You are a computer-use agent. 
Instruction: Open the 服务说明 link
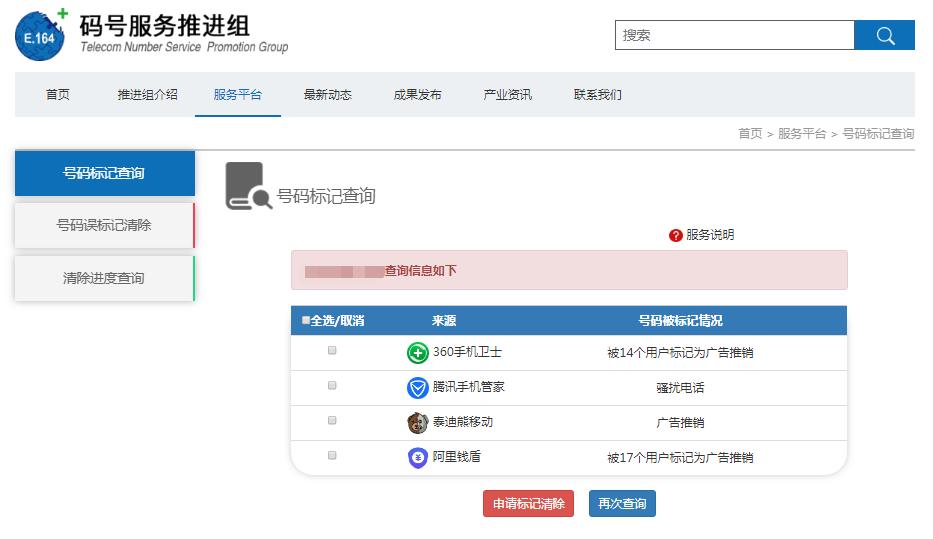(x=710, y=235)
